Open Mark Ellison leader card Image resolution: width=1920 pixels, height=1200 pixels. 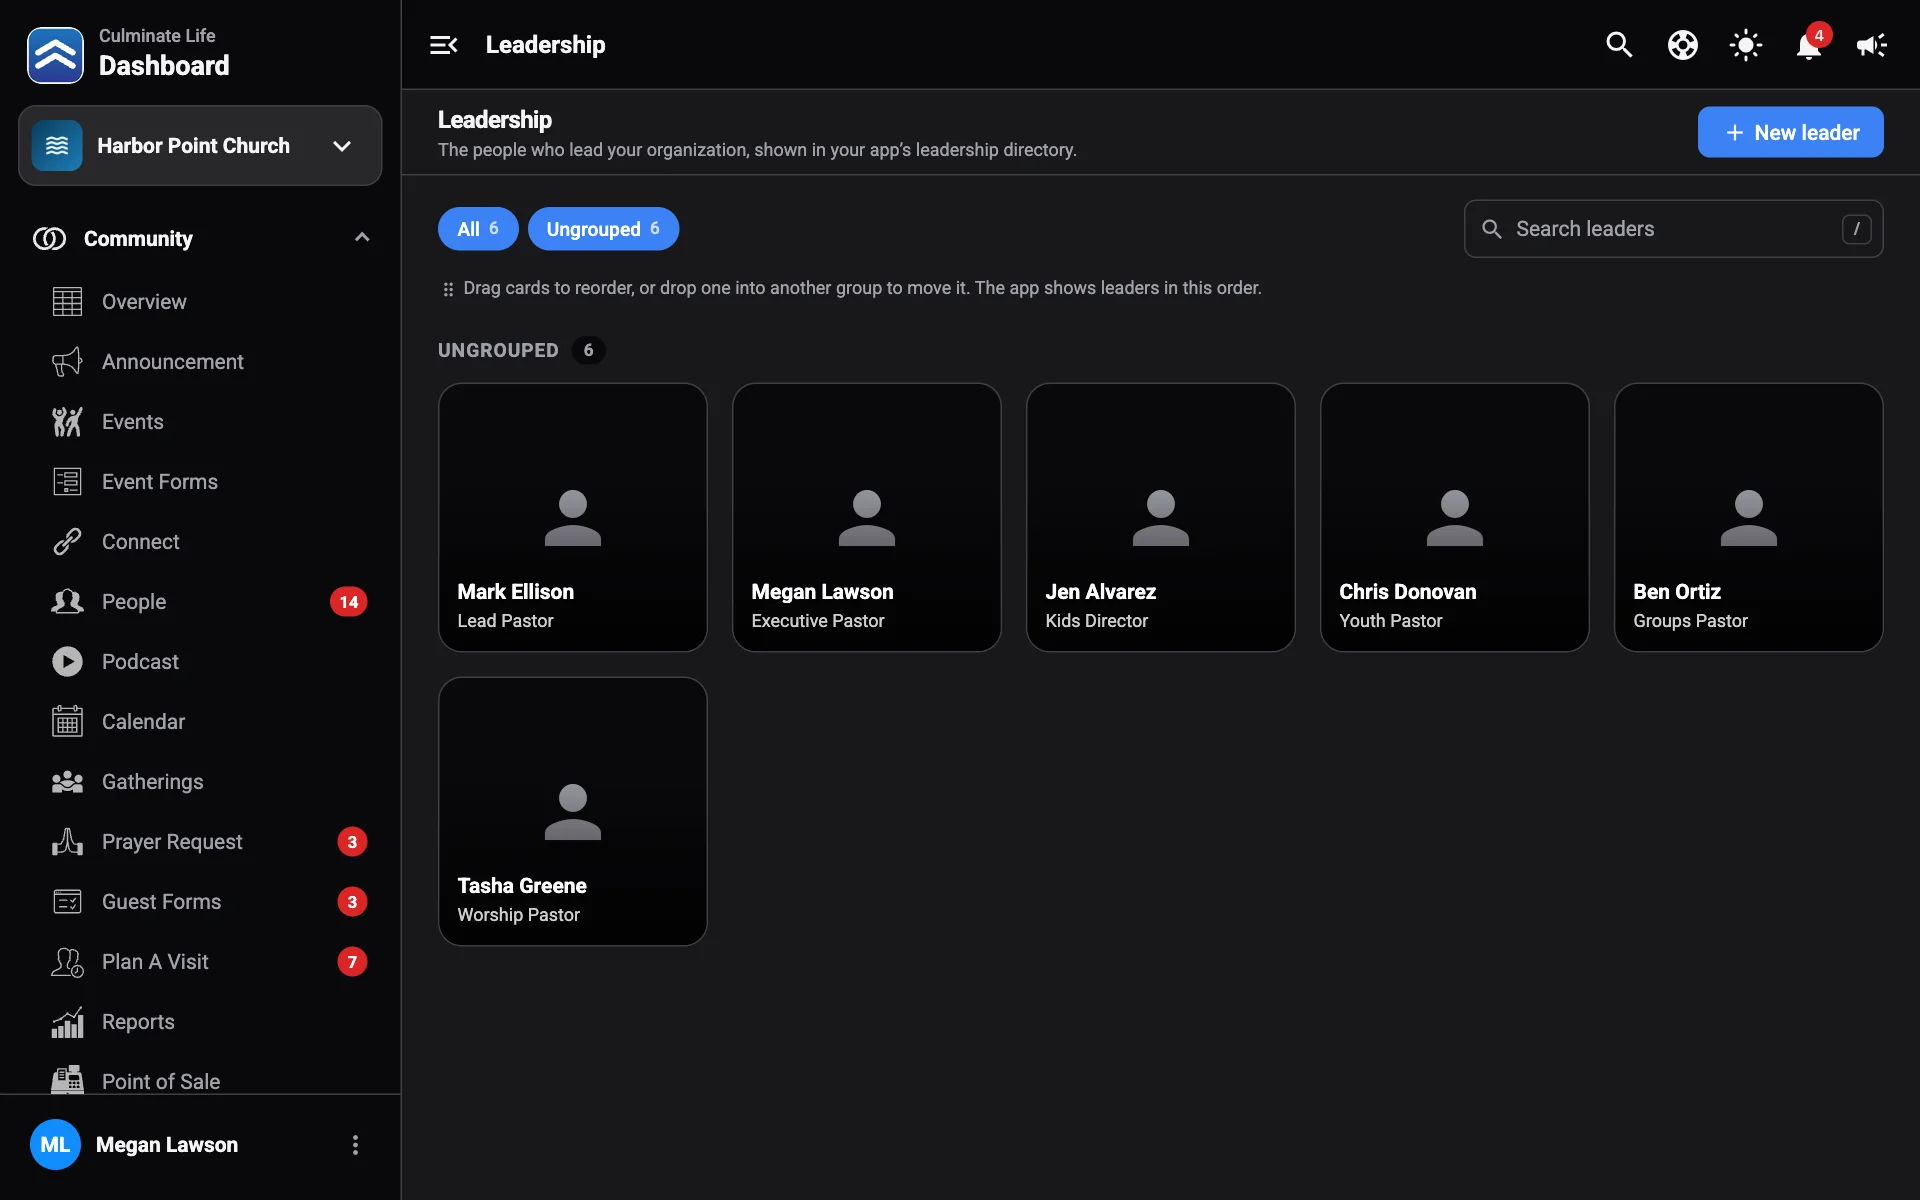coord(573,518)
